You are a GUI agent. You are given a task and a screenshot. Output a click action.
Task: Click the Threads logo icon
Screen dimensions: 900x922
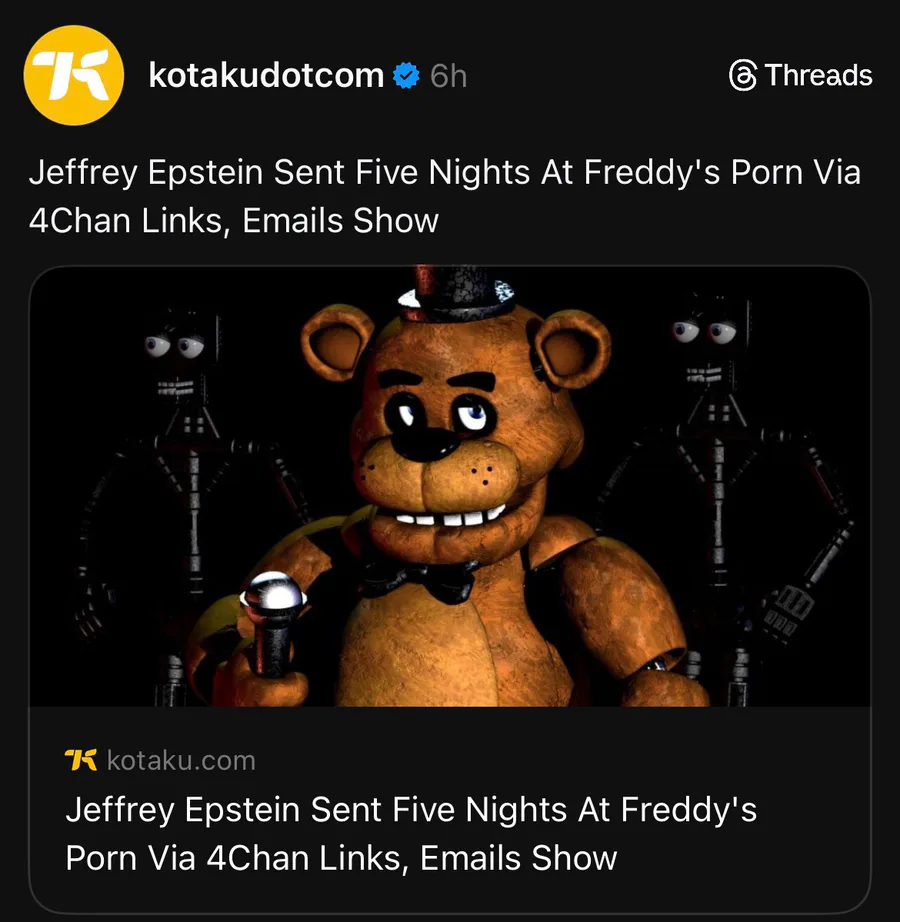tap(743, 76)
